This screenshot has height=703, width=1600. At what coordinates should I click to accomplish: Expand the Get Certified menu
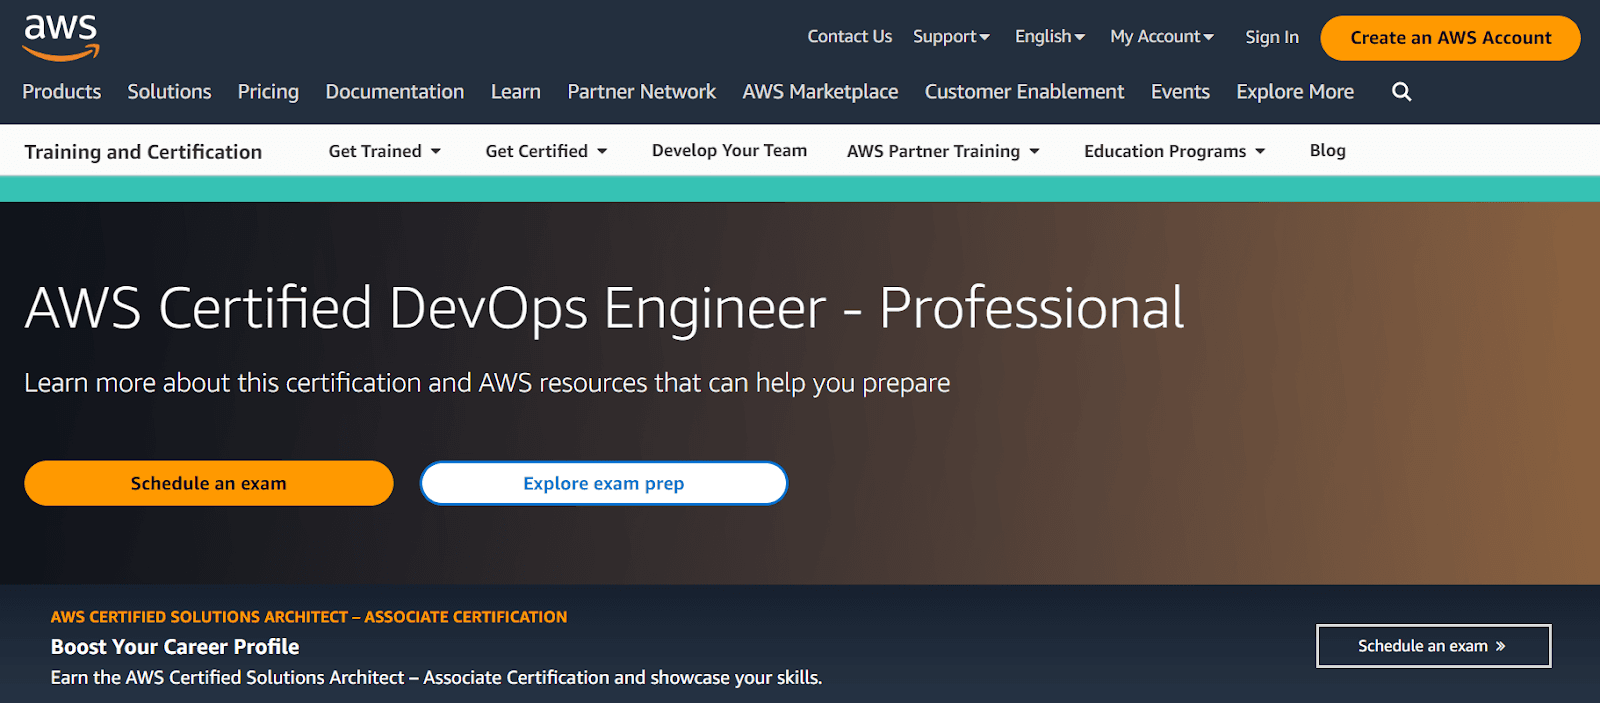point(547,151)
